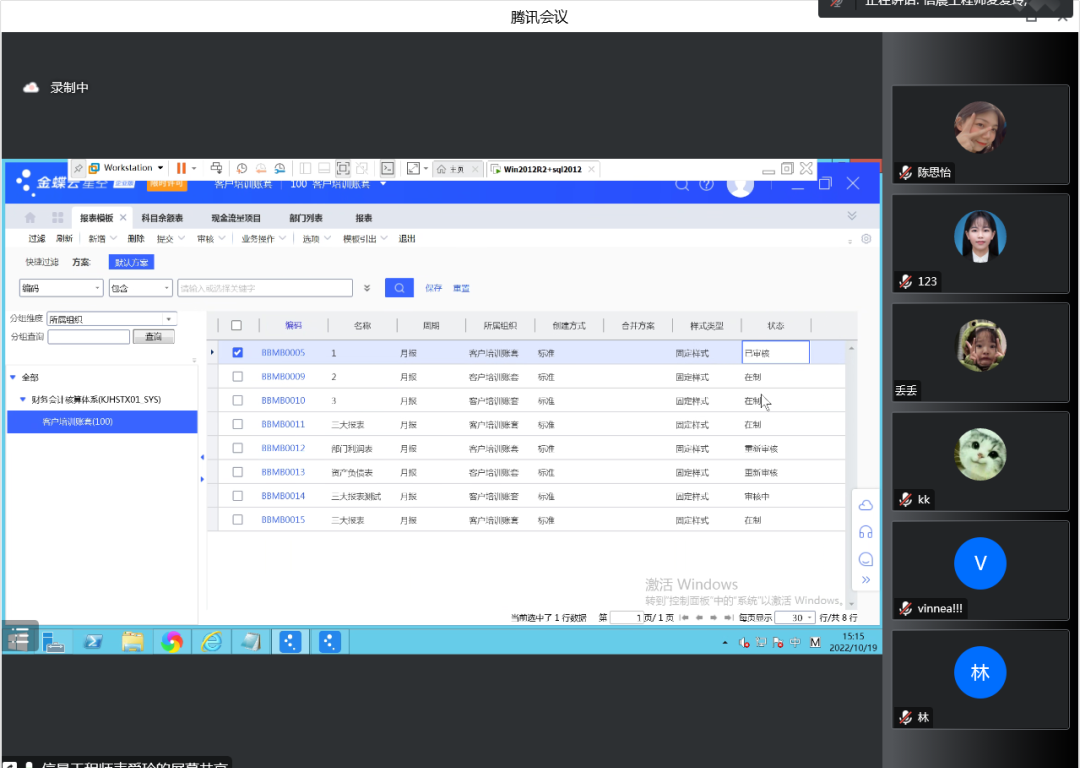Switch to the 部门列表 tab

point(306,218)
